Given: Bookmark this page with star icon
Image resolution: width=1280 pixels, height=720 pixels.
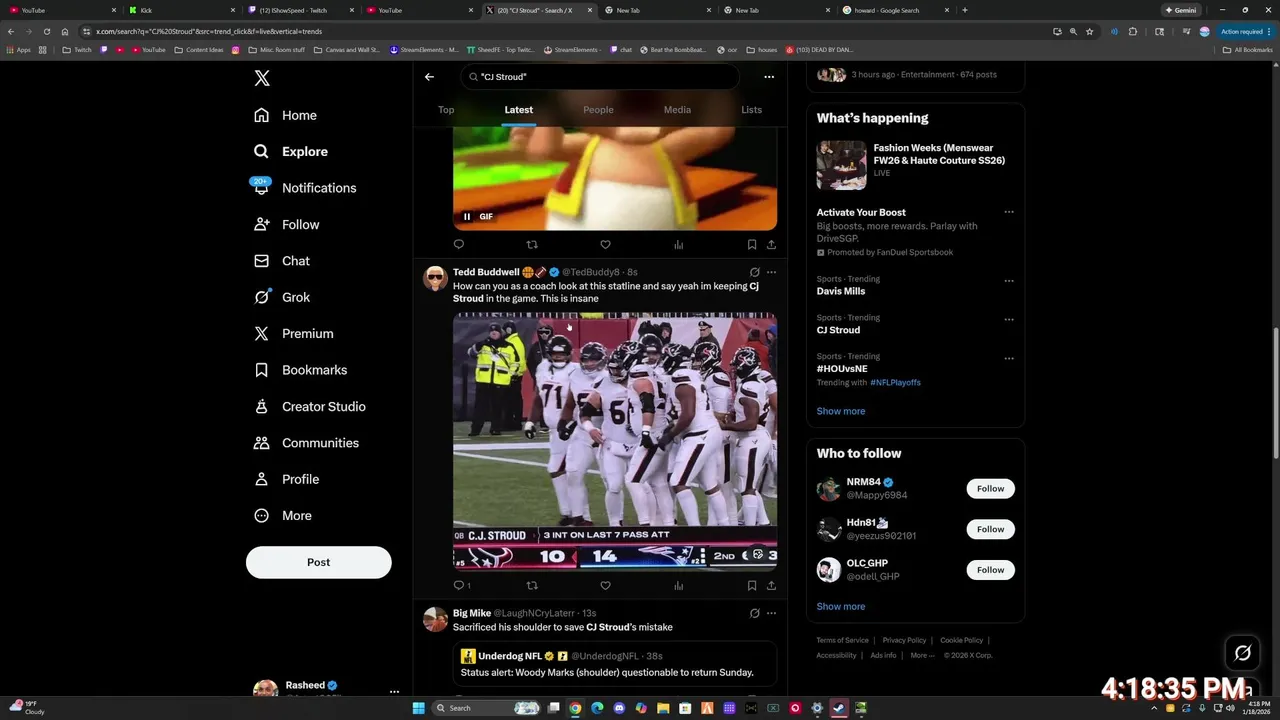Looking at the screenshot, I should pos(1090,31).
